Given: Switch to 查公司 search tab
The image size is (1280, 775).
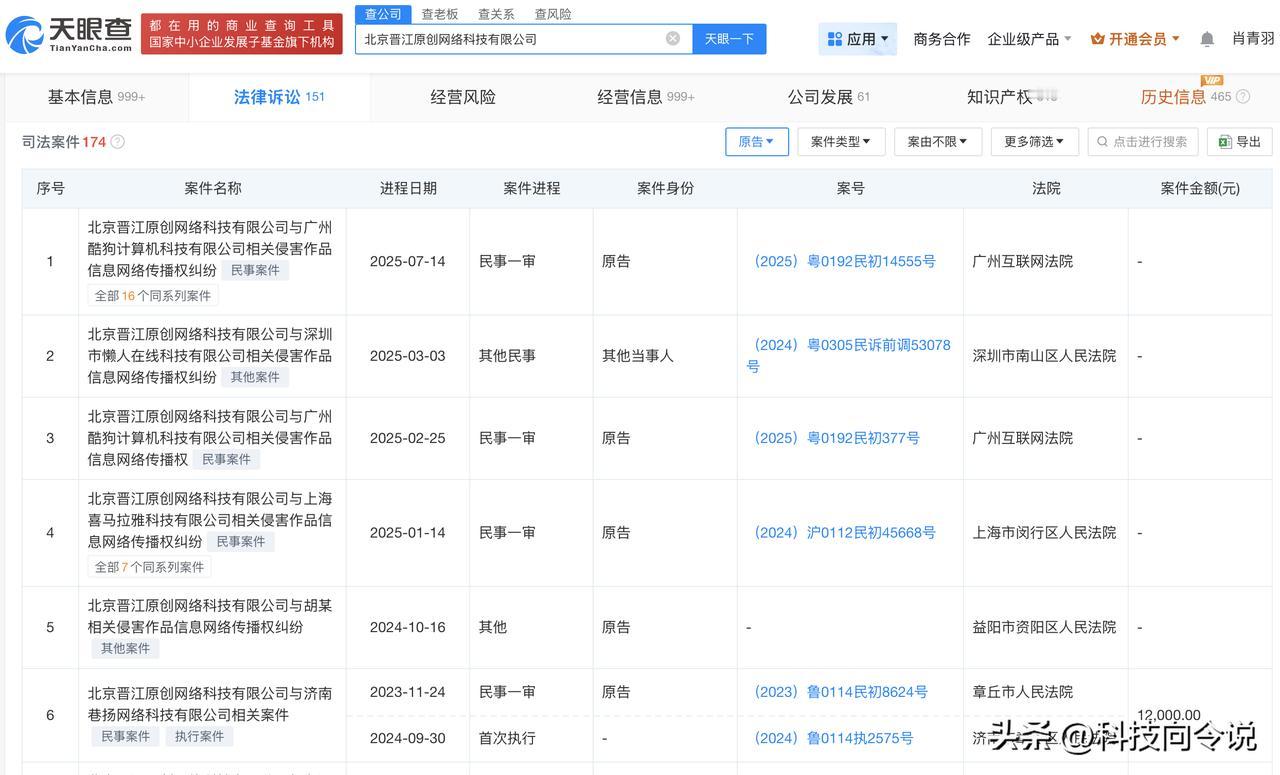Looking at the screenshot, I should point(383,14).
